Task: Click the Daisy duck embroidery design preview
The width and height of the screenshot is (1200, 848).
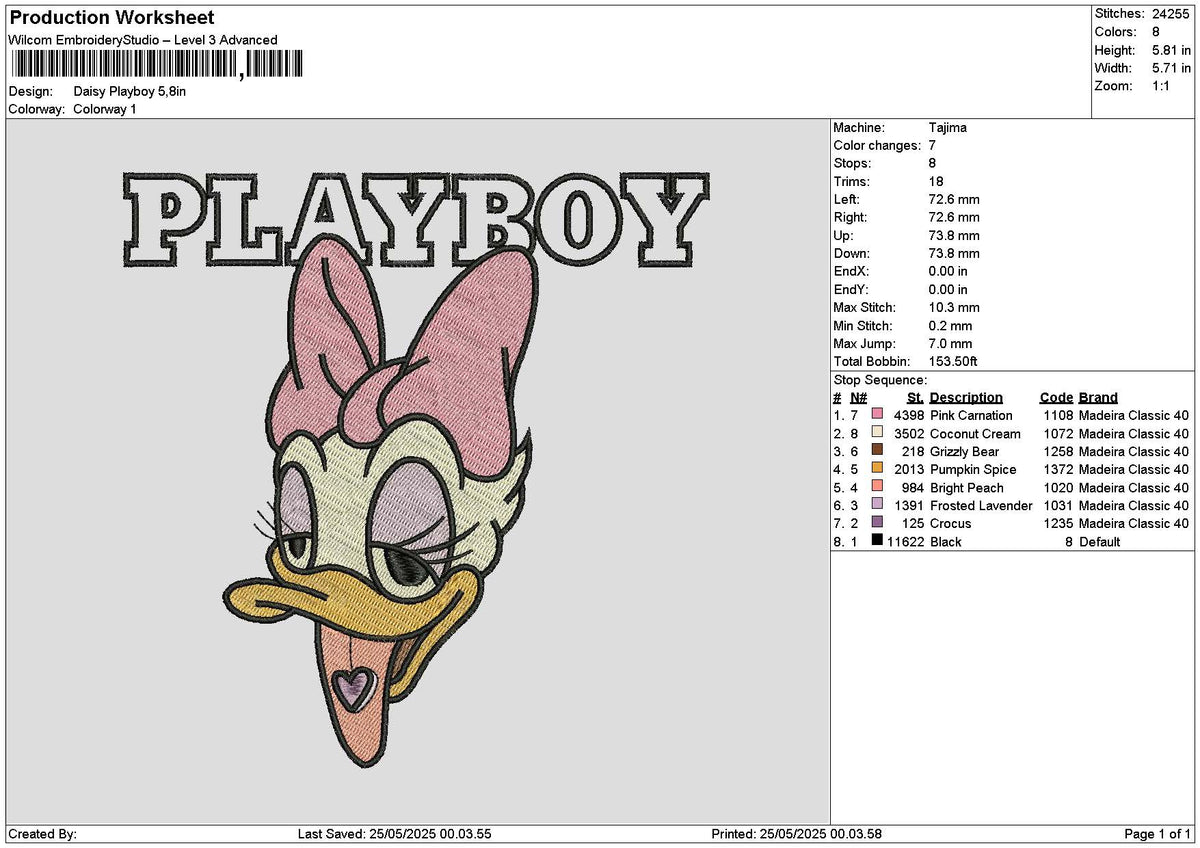Action: (x=417, y=470)
